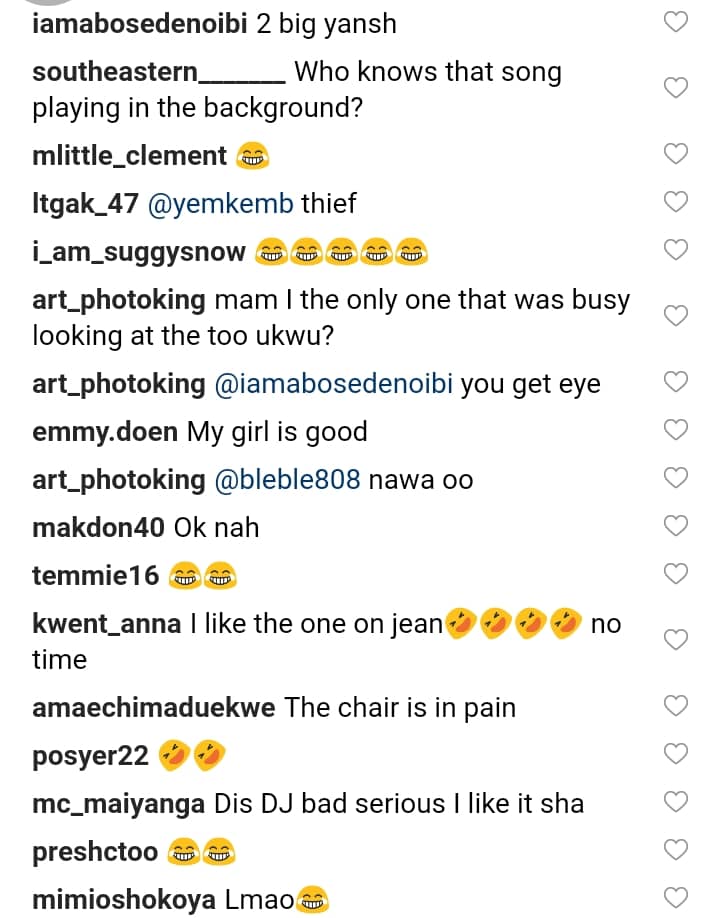Screen dimensions: 720x918
Task: Visit amaechimaduekwe's profile via username
Action: 154,708
